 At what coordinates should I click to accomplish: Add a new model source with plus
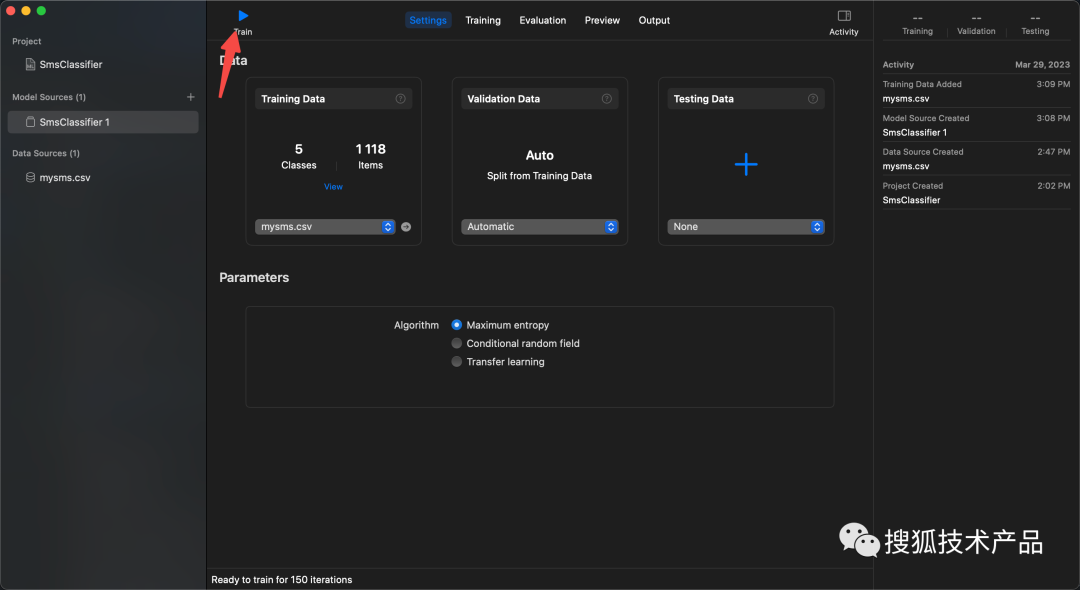pyautogui.click(x=191, y=97)
